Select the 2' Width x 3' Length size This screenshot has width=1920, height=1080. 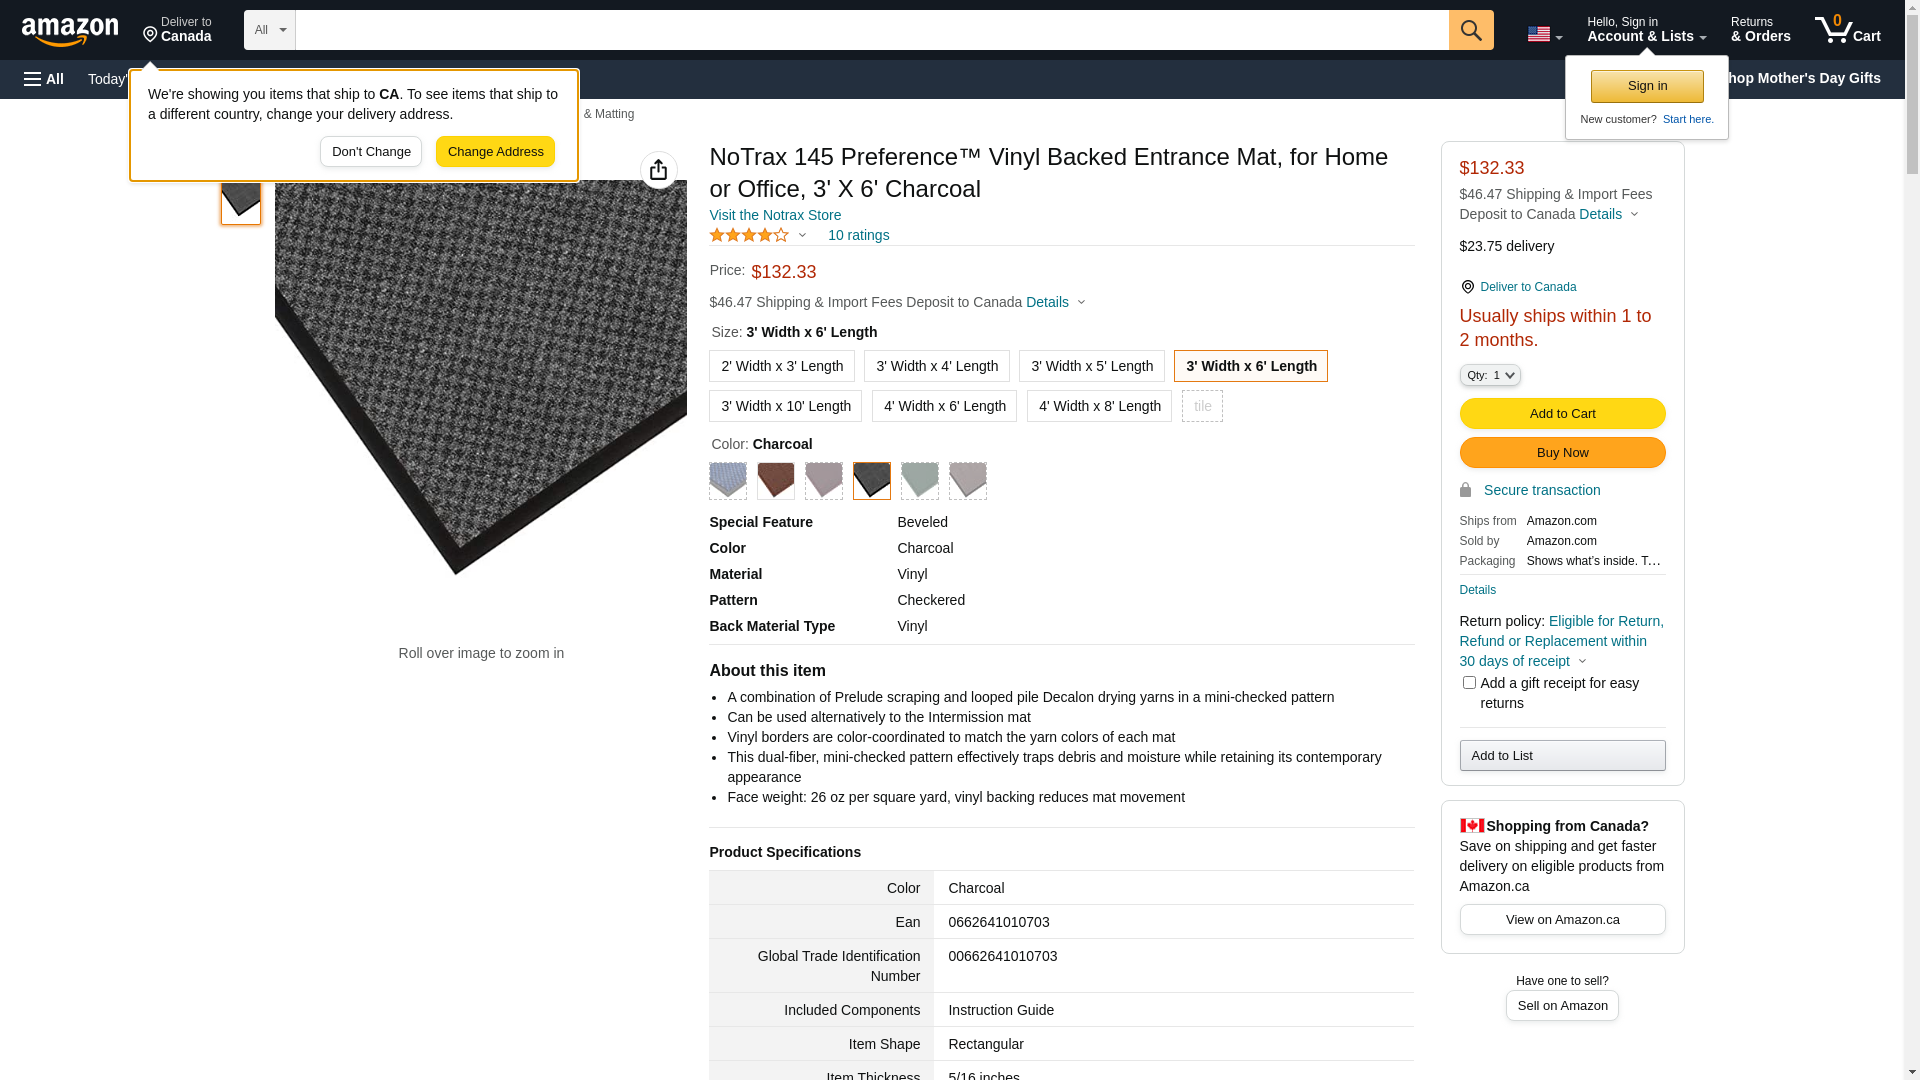[781, 366]
